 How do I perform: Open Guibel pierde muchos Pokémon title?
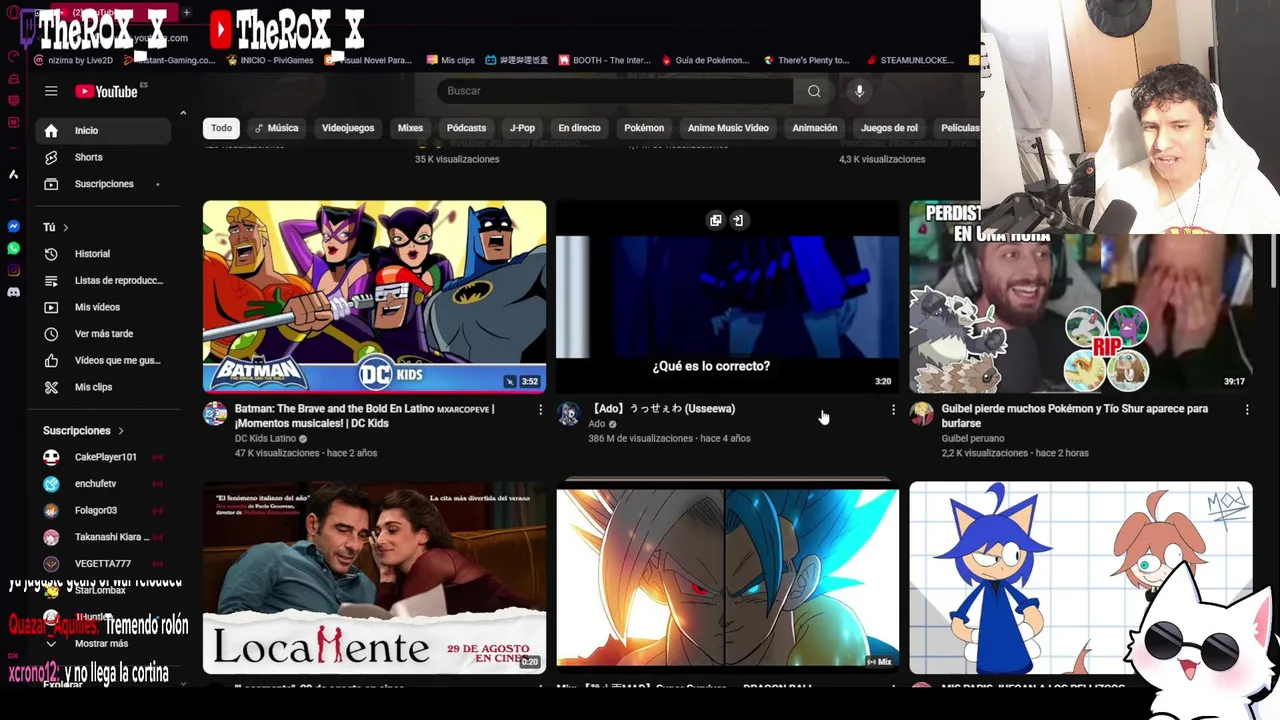coord(1074,416)
